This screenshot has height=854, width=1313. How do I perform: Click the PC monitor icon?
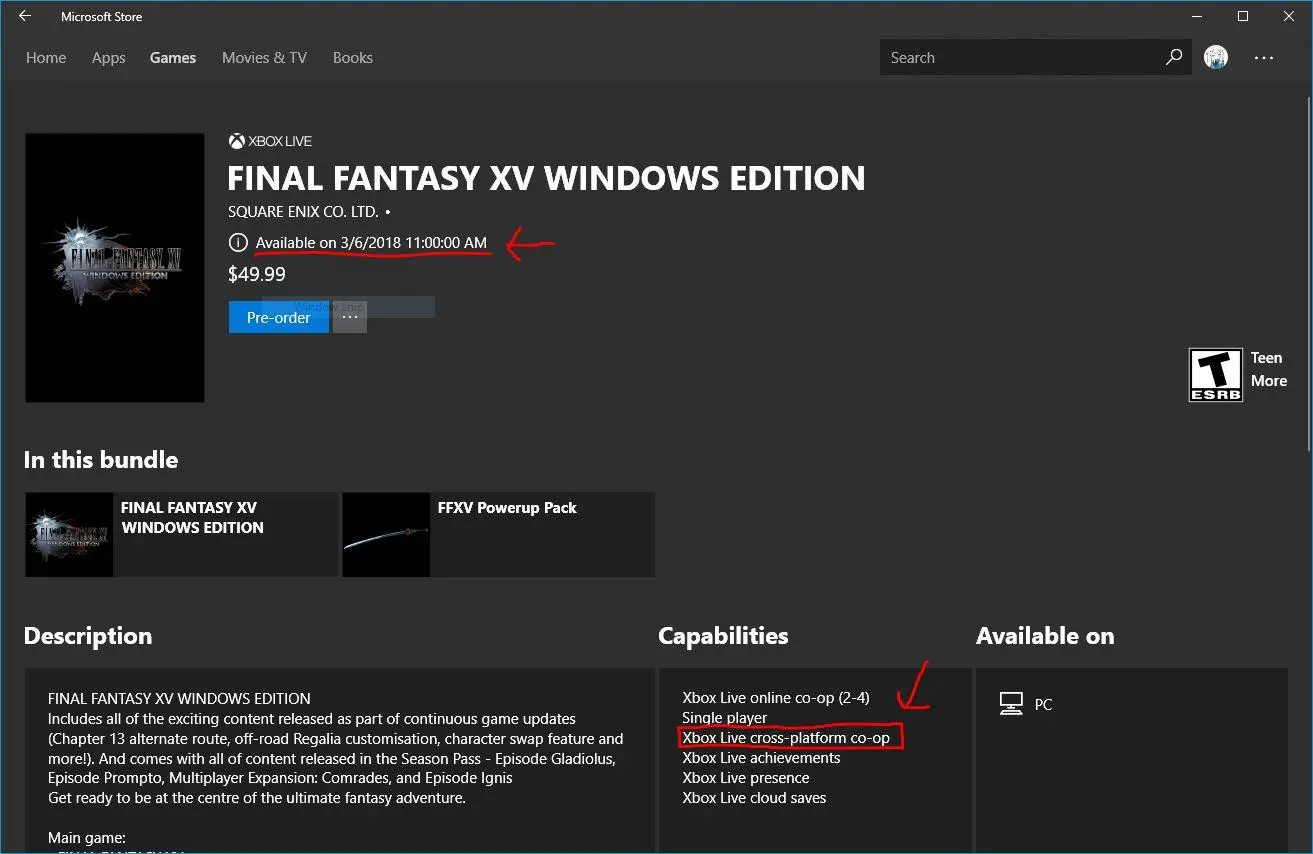click(x=1011, y=704)
